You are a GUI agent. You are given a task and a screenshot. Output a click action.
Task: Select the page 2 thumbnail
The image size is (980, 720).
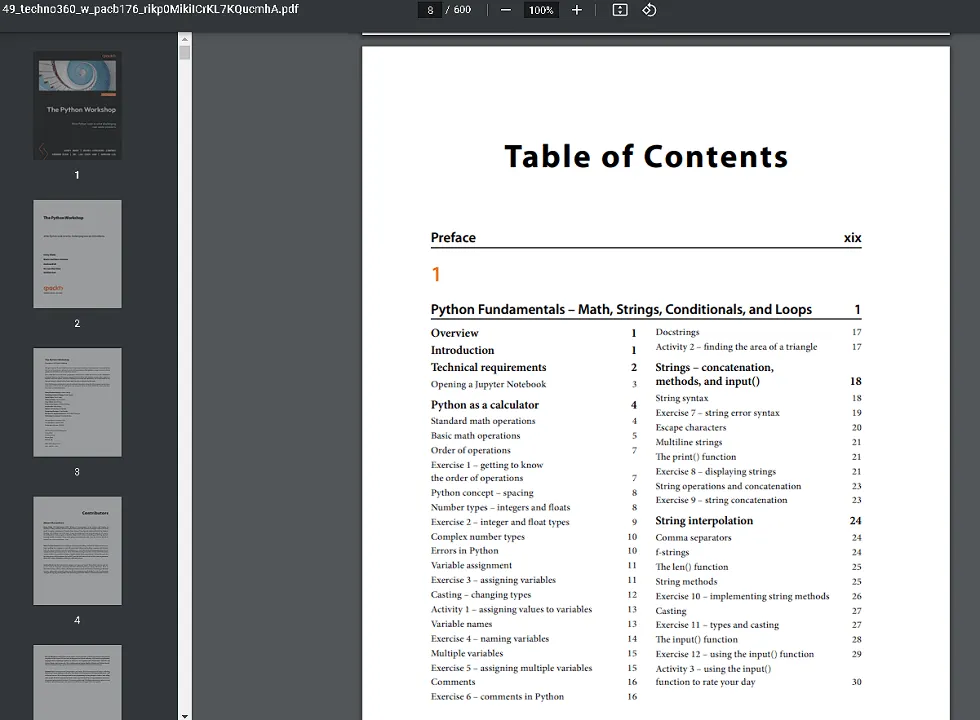pos(77,254)
